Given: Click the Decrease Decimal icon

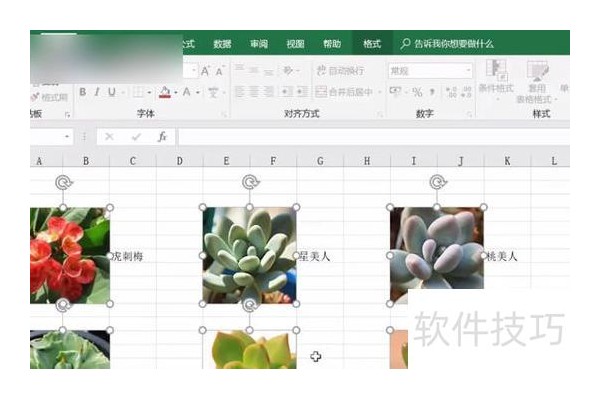Looking at the screenshot, I should (466, 92).
